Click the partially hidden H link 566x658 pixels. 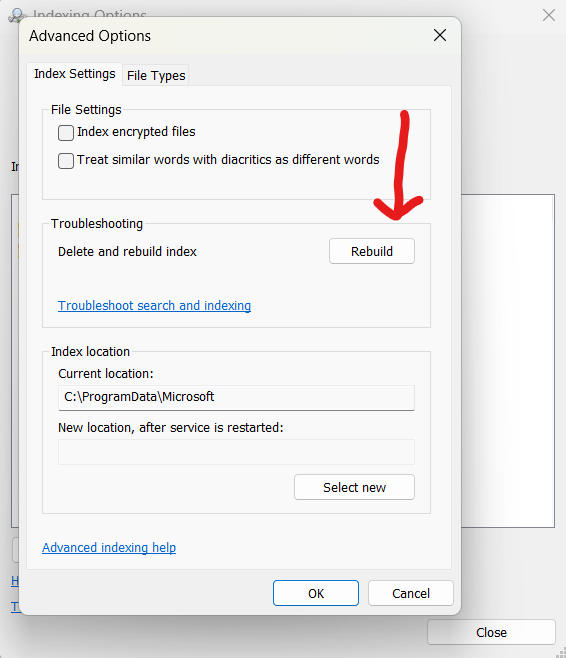coord(15,581)
